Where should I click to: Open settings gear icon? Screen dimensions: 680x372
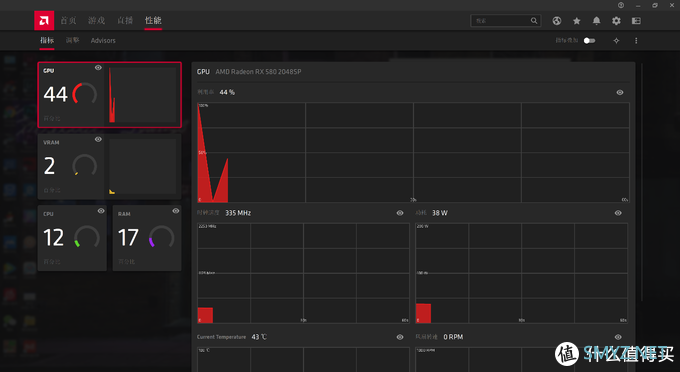coord(616,21)
